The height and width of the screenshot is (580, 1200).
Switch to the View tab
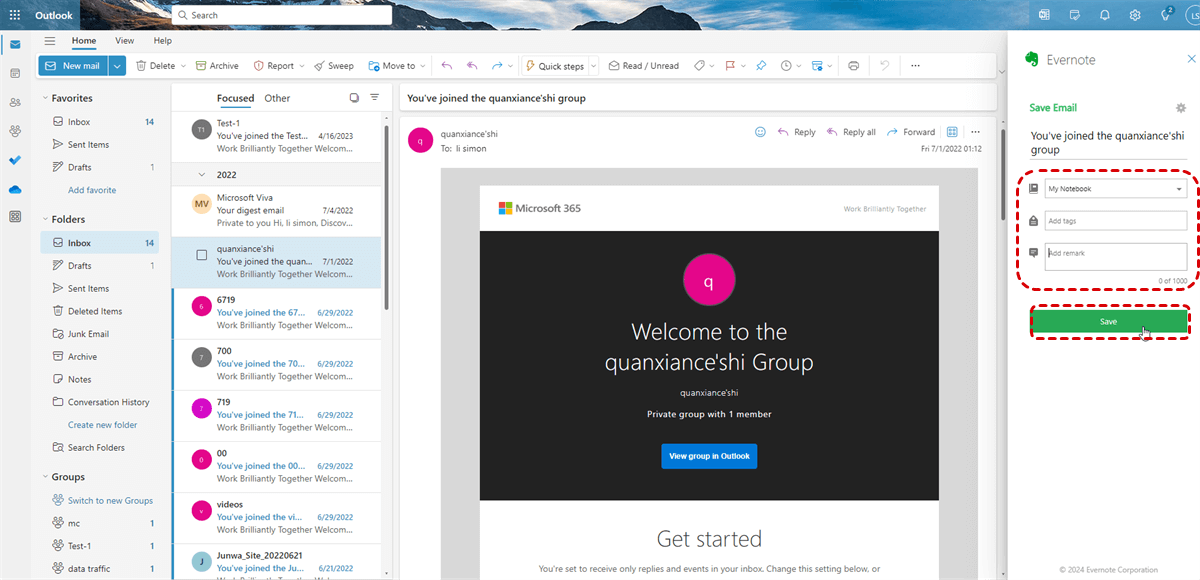[125, 41]
